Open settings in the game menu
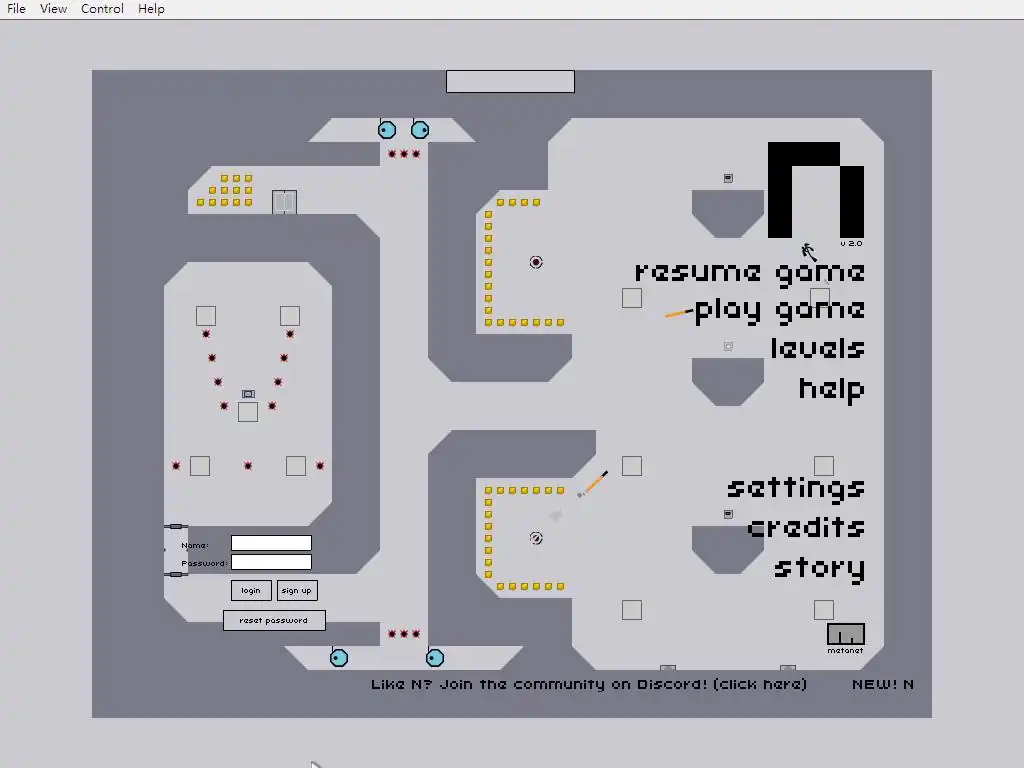 coord(796,488)
